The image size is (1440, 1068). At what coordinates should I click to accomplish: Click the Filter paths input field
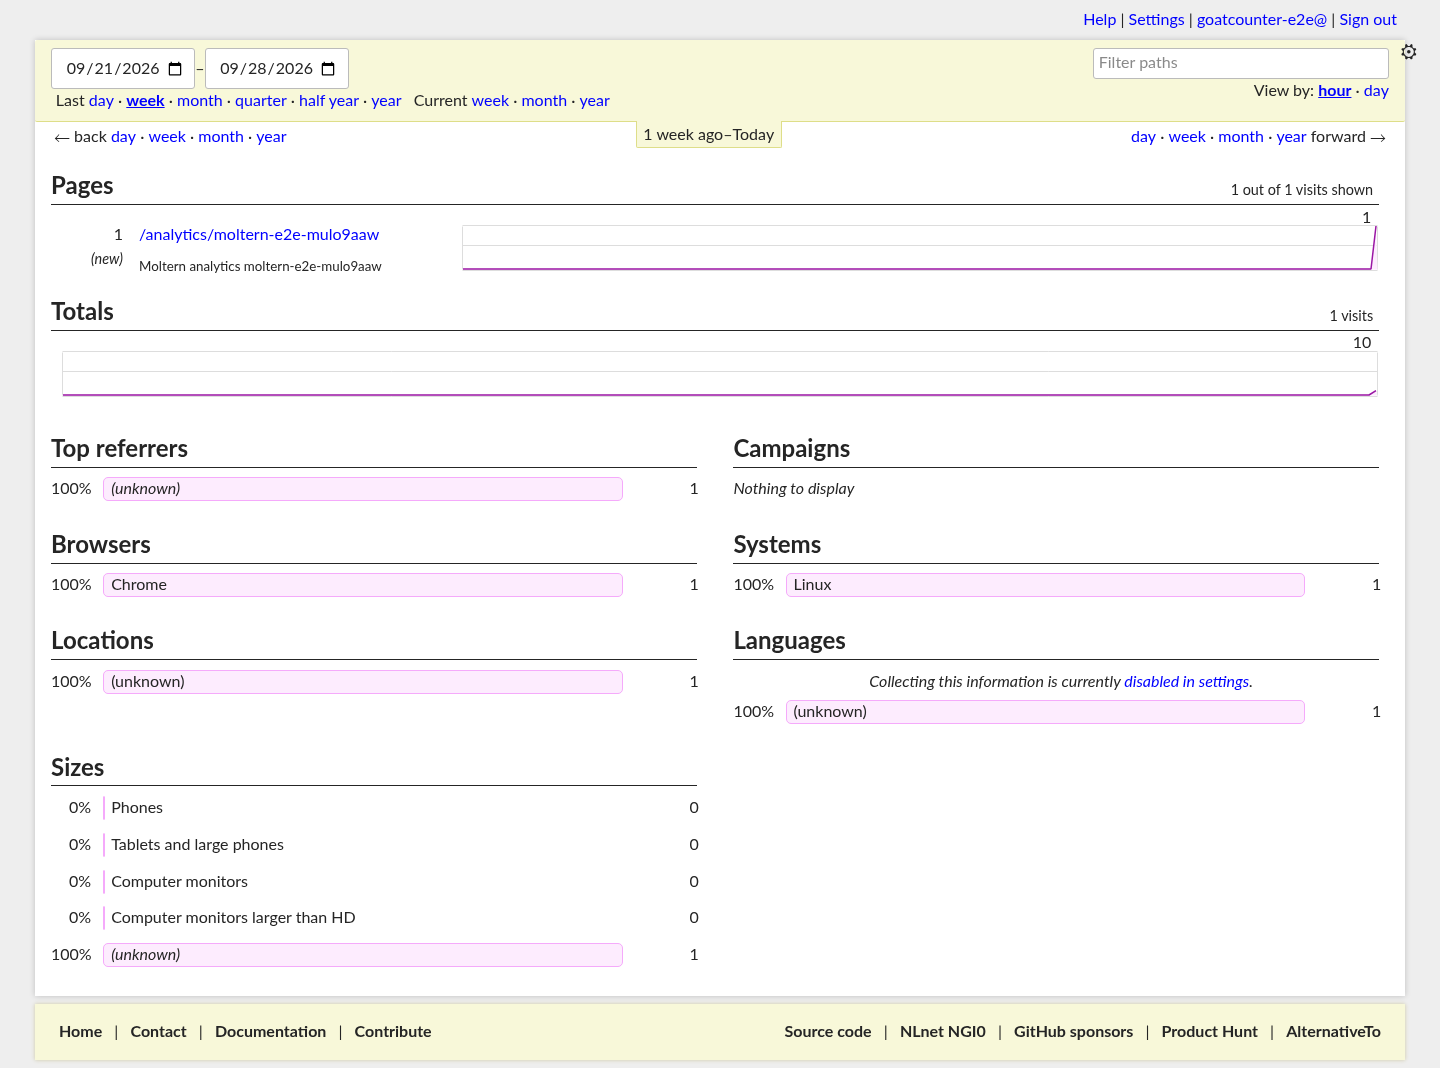[x=1240, y=63]
